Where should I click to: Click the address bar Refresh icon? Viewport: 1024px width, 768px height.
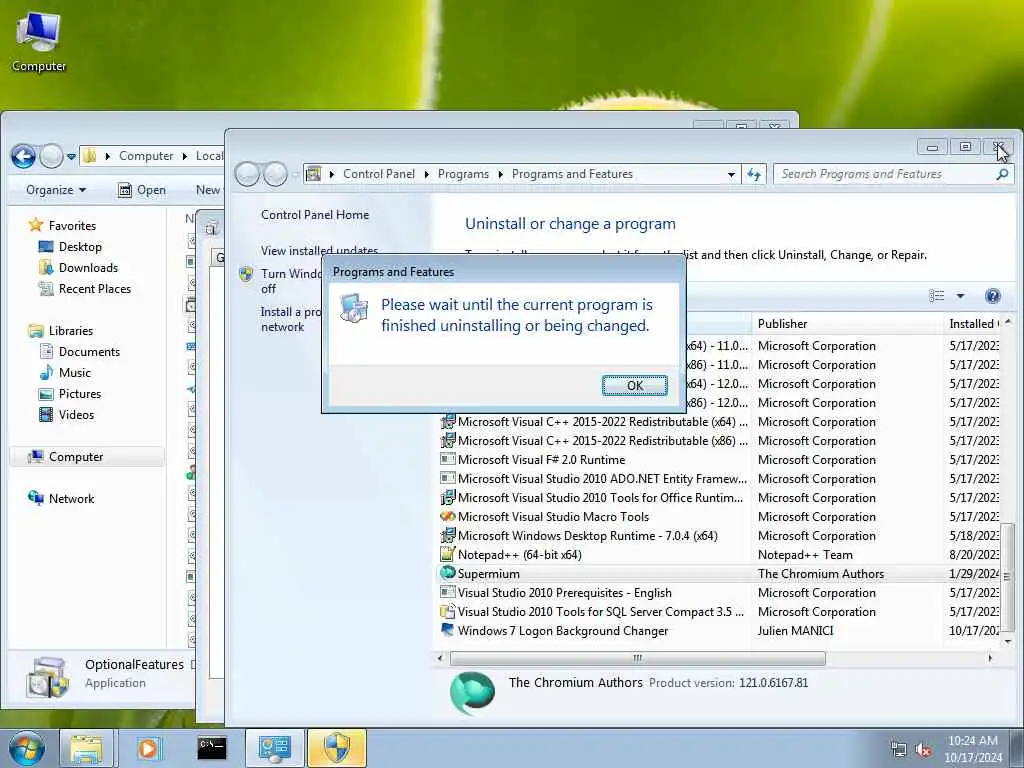tap(754, 174)
